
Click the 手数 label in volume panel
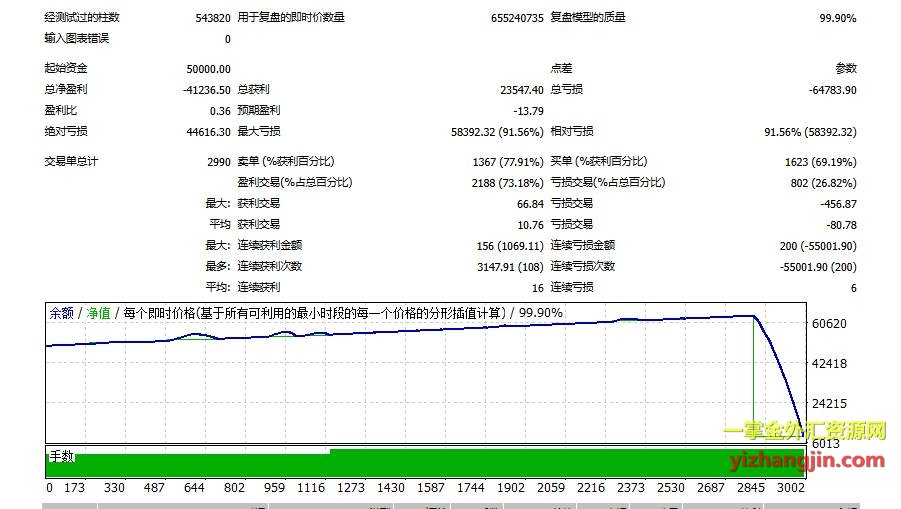point(61,456)
